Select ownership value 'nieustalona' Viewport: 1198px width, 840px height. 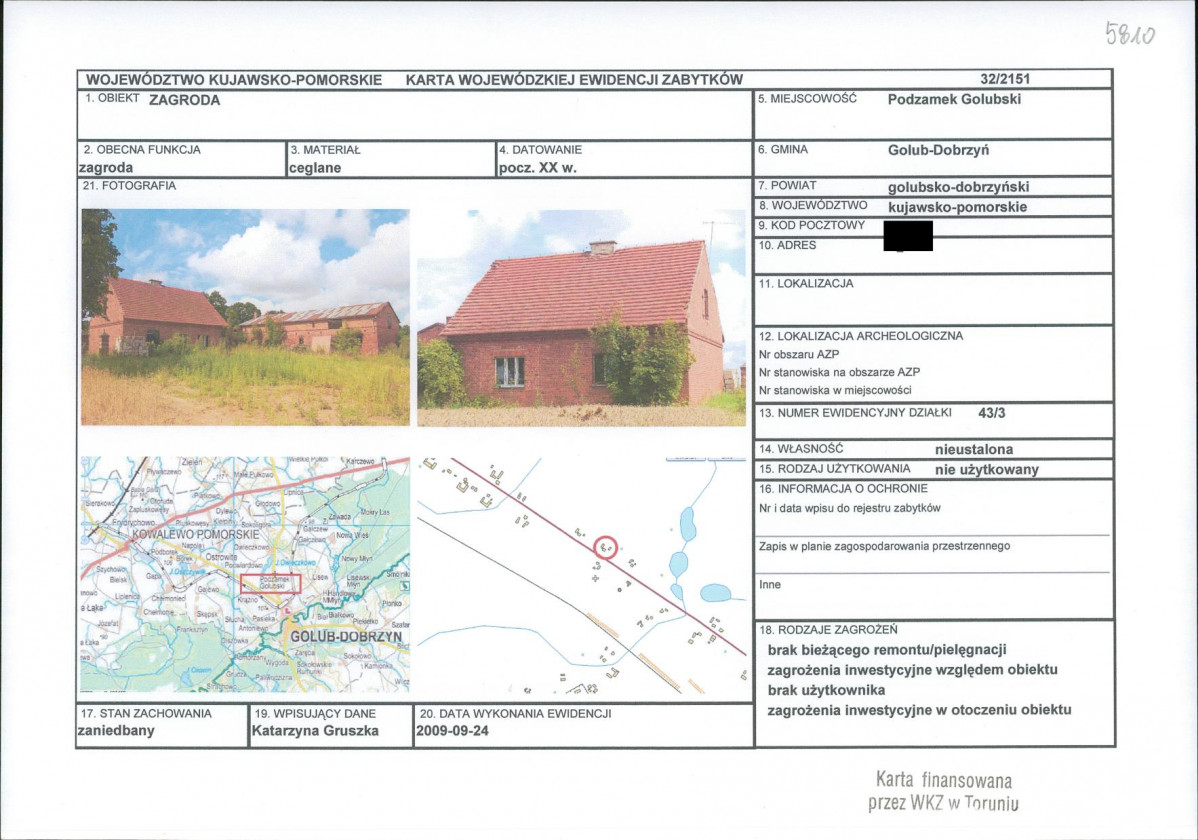pyautogui.click(x=974, y=449)
